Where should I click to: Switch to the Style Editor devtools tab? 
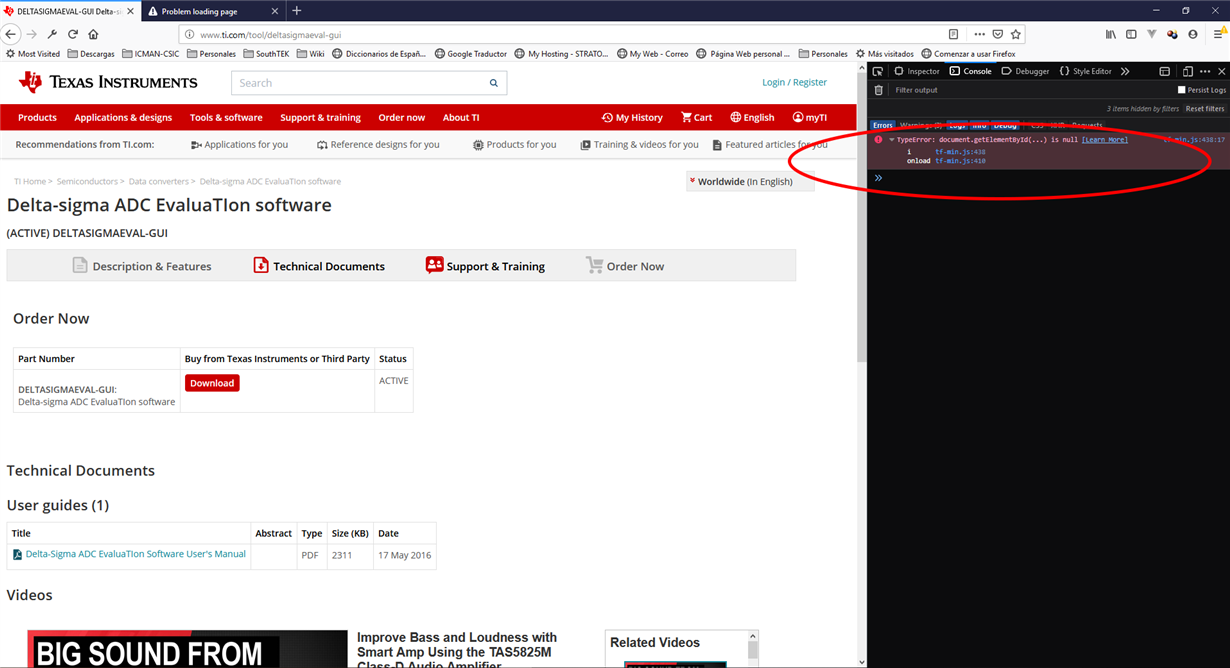[1085, 71]
